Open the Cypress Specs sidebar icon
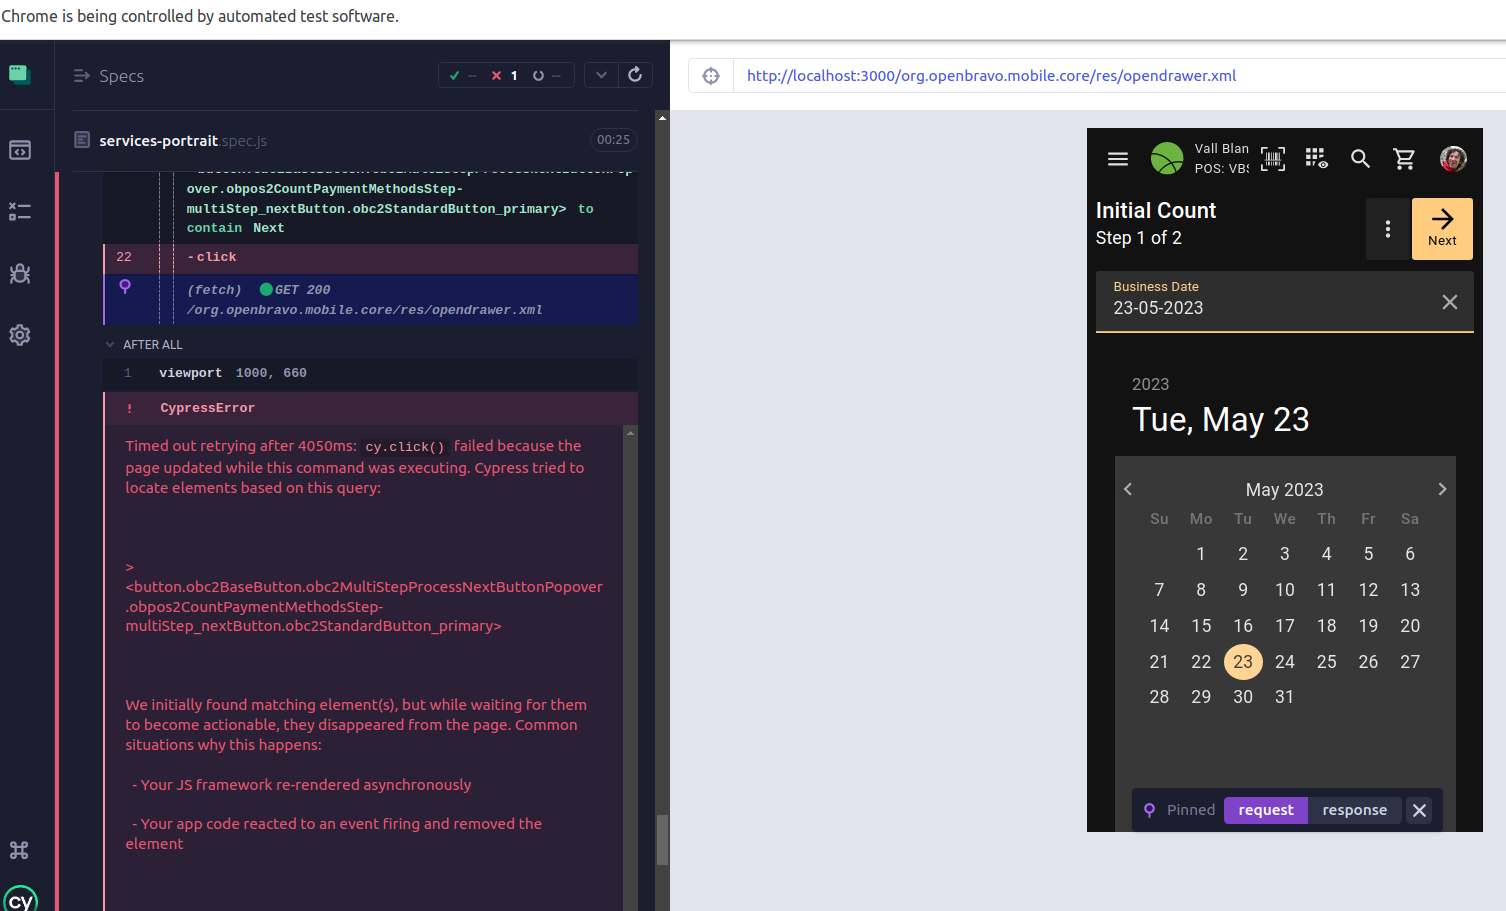This screenshot has height=911, width=1506. tap(20, 150)
